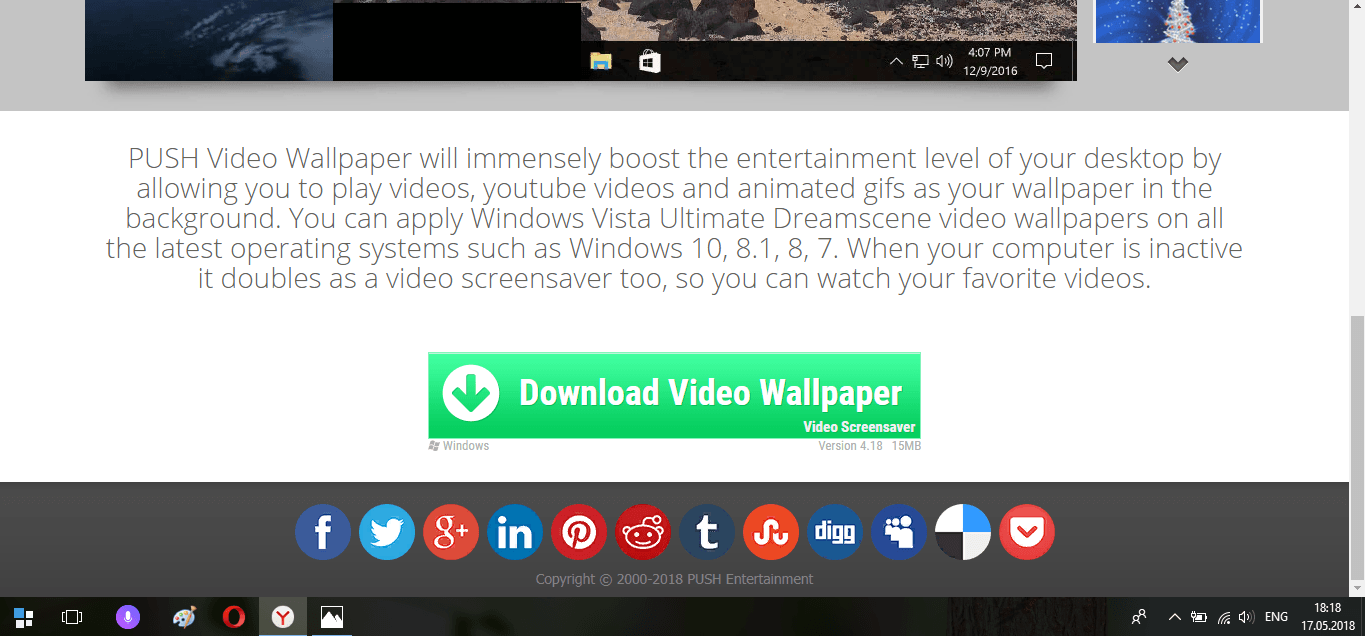Viewport: 1365px width, 636px height.
Task: Open the Photos app from taskbar
Action: (332, 617)
